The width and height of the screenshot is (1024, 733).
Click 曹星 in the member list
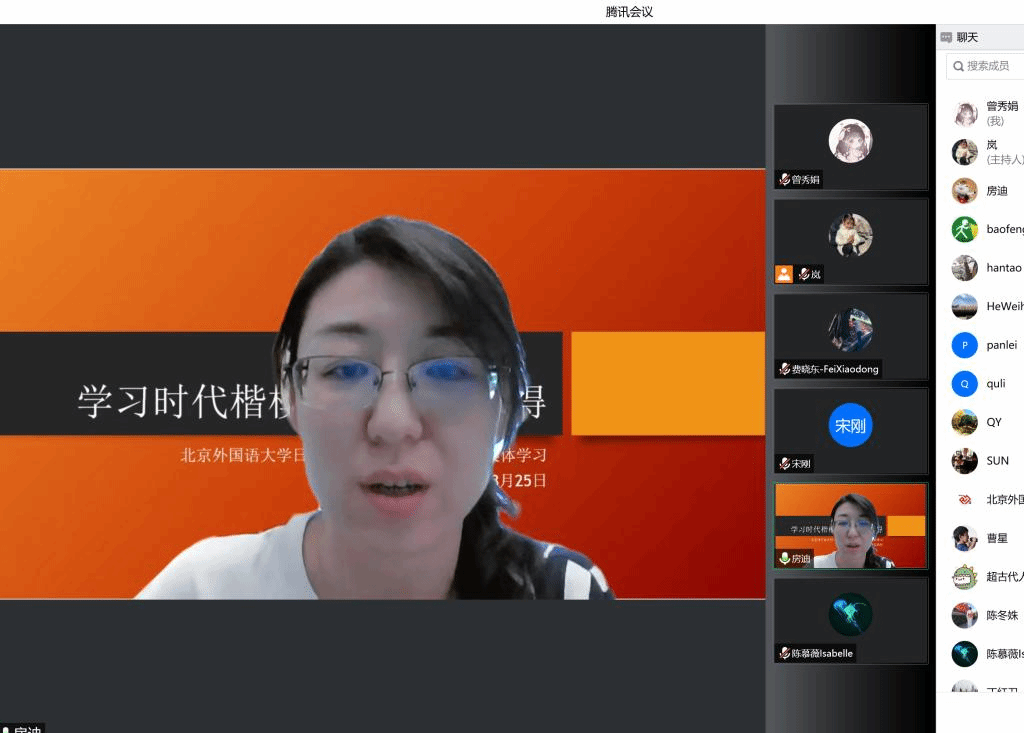pyautogui.click(x=997, y=538)
